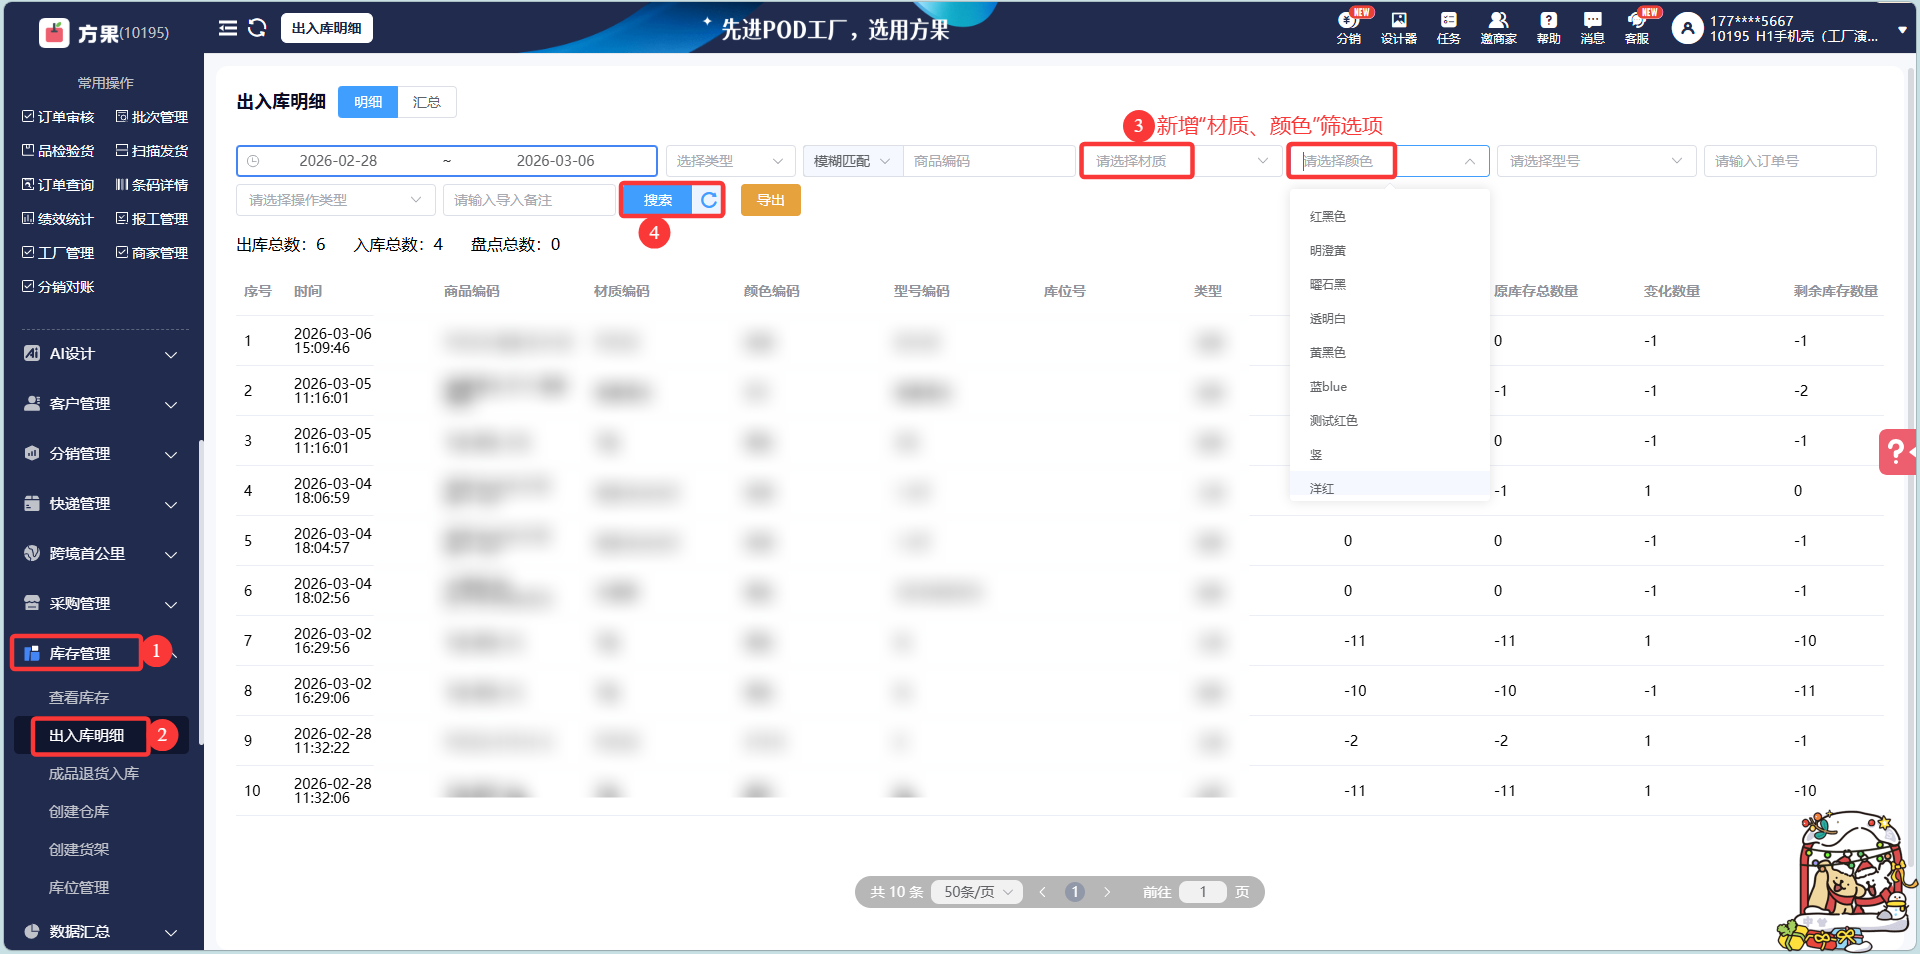
Task: Open the 创建仓库 submenu item
Action: coord(79,812)
